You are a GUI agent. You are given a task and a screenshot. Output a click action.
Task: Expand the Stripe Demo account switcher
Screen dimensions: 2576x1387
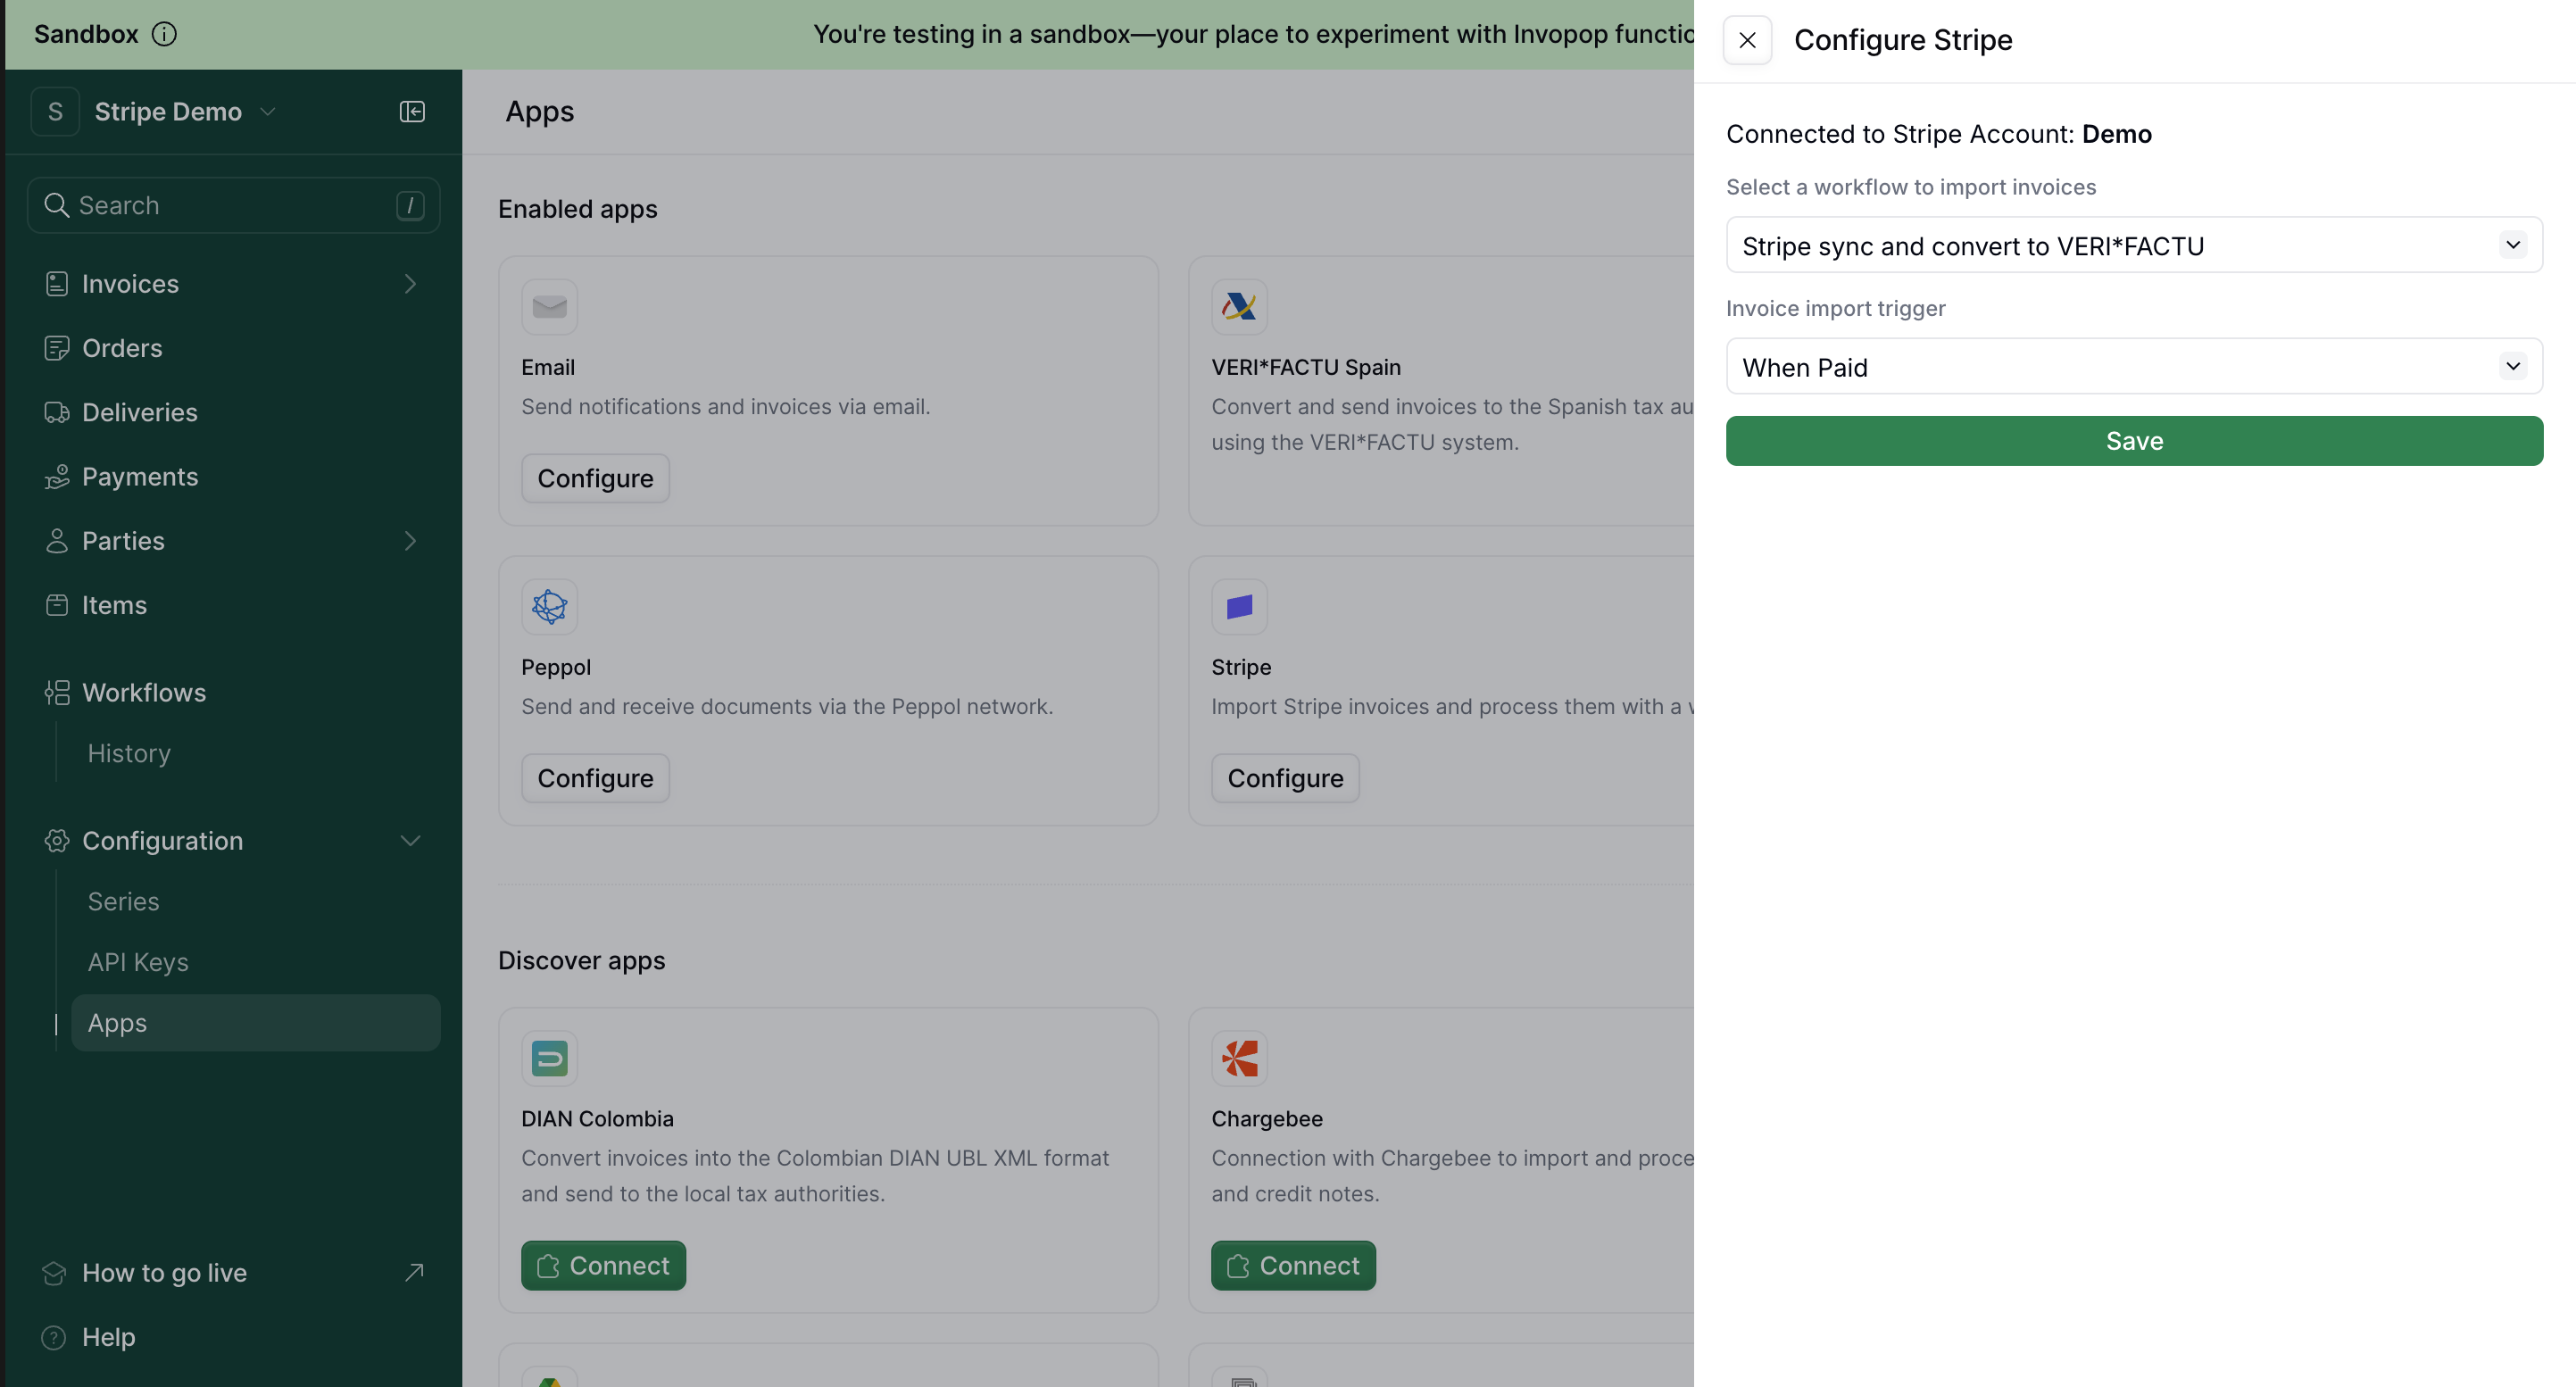pyautogui.click(x=268, y=111)
